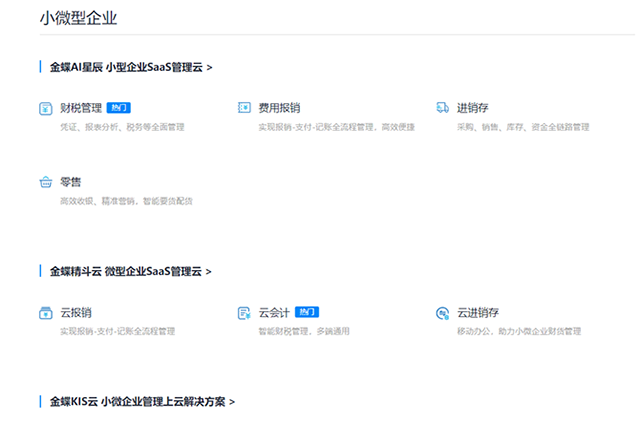Click the 智能财税管理，多端通用 description
Screen dimensions: 640x423
coord(304,331)
